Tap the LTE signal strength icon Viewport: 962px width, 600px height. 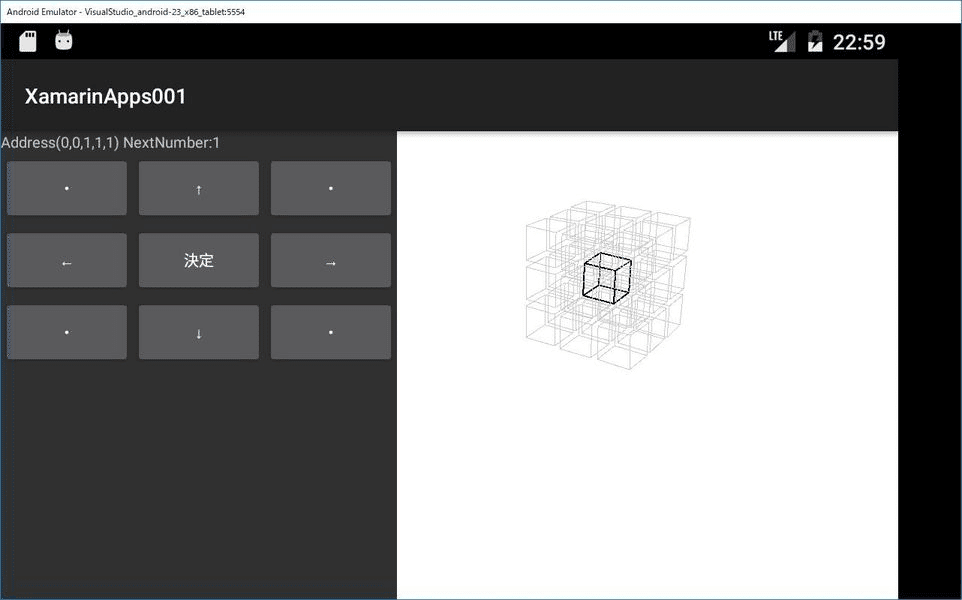click(x=782, y=41)
